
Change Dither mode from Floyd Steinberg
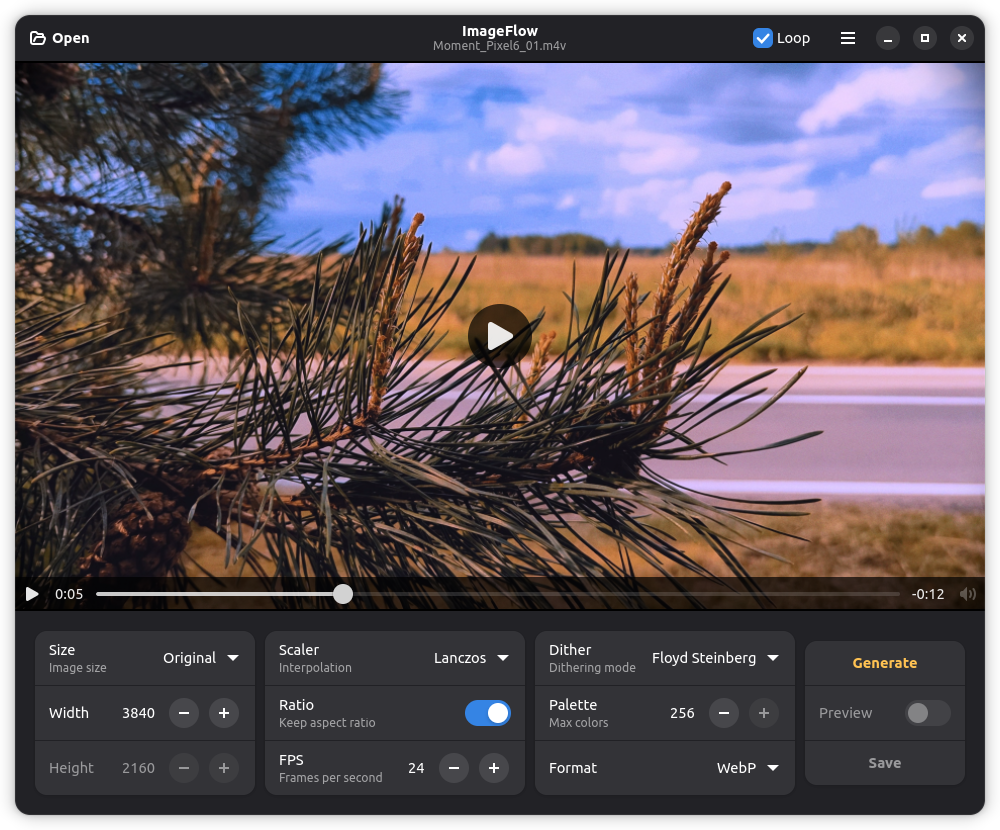coord(715,658)
